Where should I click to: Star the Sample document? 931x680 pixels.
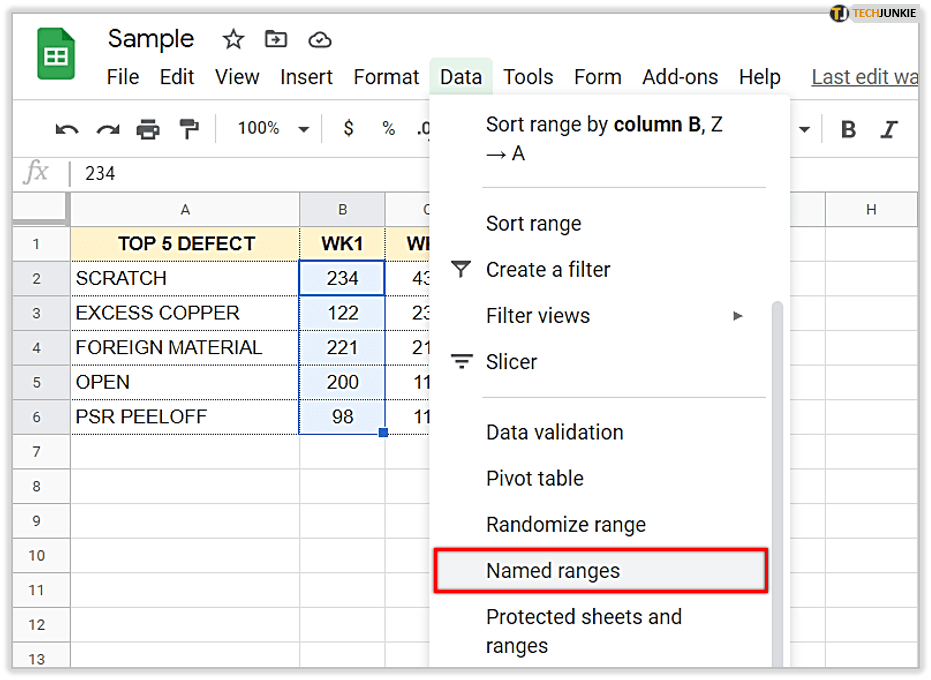(233, 40)
